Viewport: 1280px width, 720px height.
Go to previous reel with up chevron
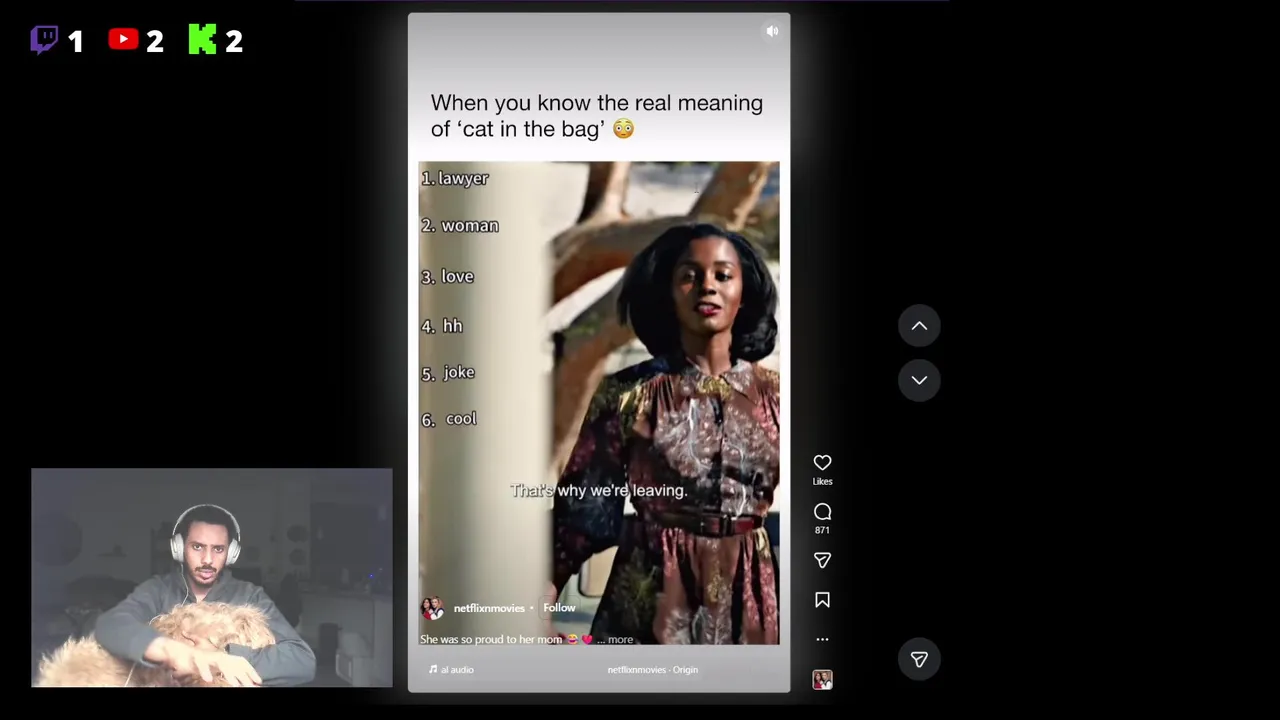point(919,326)
